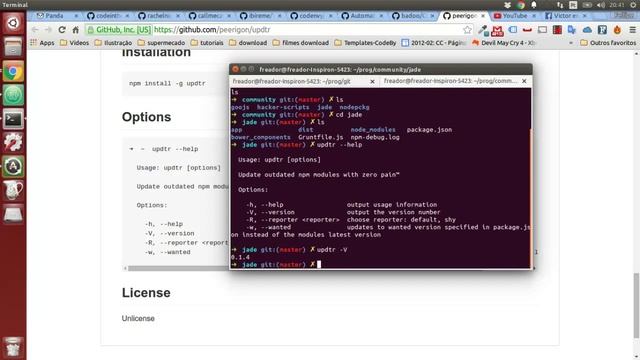Click the Options heading on the page
The width and height of the screenshot is (640, 360).
[146, 117]
